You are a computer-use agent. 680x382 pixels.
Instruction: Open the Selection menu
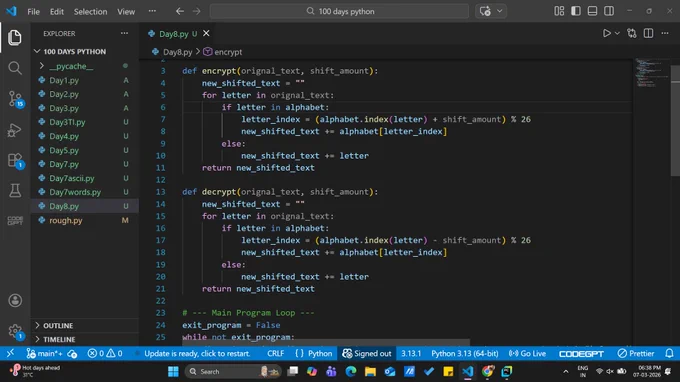[90, 12]
